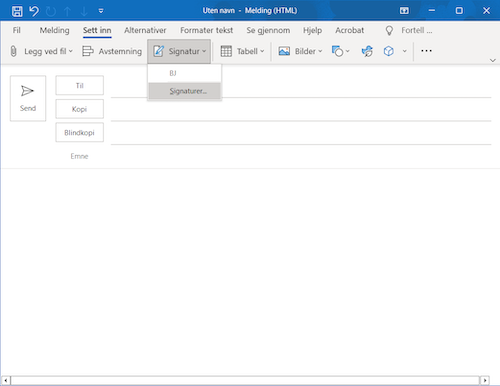Expand the Bilder dropdown arrow
Screen dimensions: 500x386
tap(320, 51)
